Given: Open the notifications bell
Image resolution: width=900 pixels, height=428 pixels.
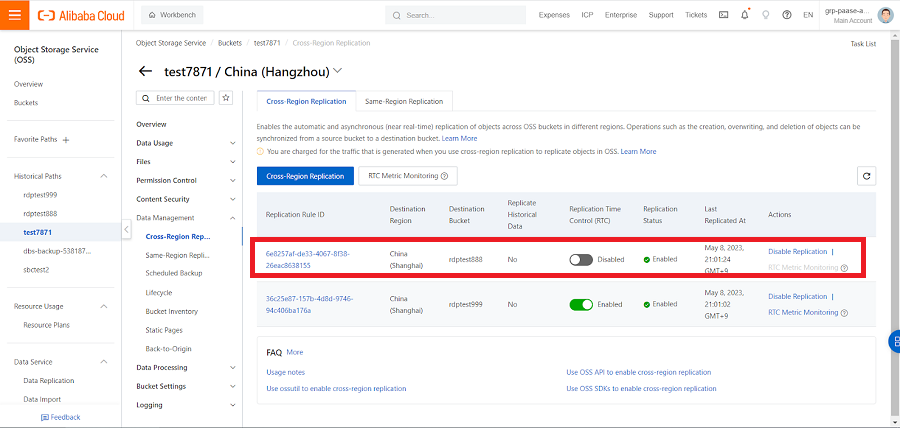Looking at the screenshot, I should tap(745, 15).
